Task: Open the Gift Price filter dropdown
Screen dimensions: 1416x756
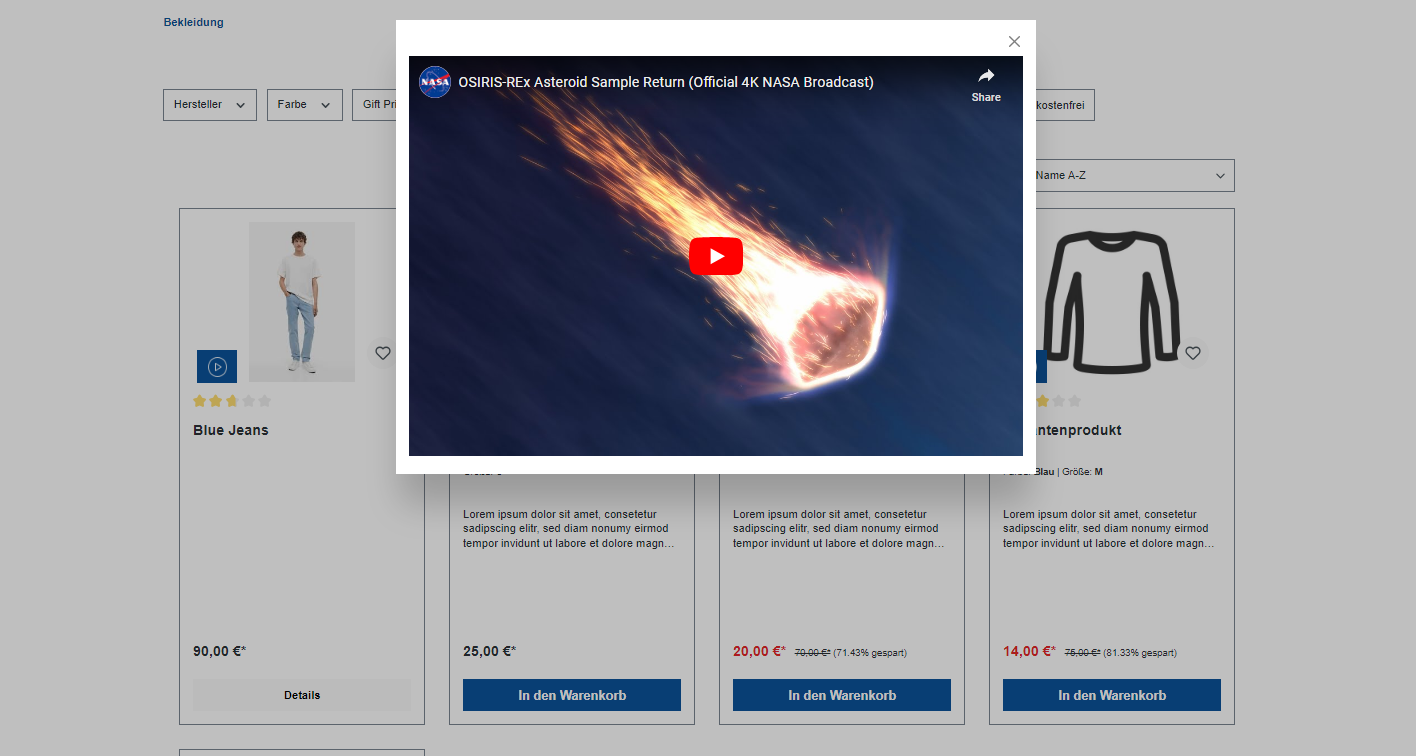Action: (375, 105)
